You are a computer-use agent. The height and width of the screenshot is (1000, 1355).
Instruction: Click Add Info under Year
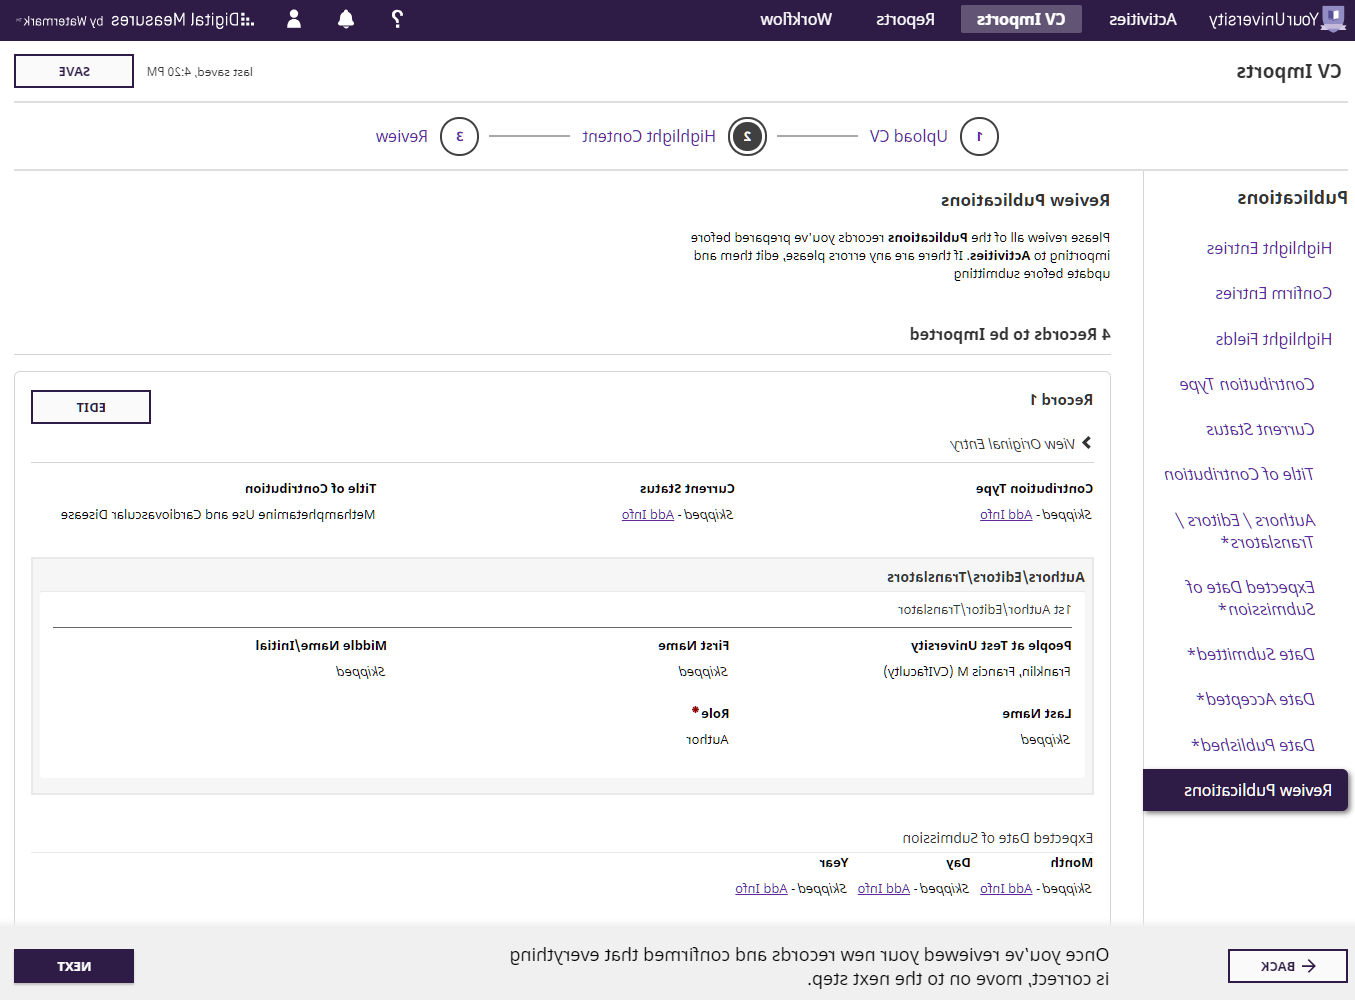tap(761, 888)
